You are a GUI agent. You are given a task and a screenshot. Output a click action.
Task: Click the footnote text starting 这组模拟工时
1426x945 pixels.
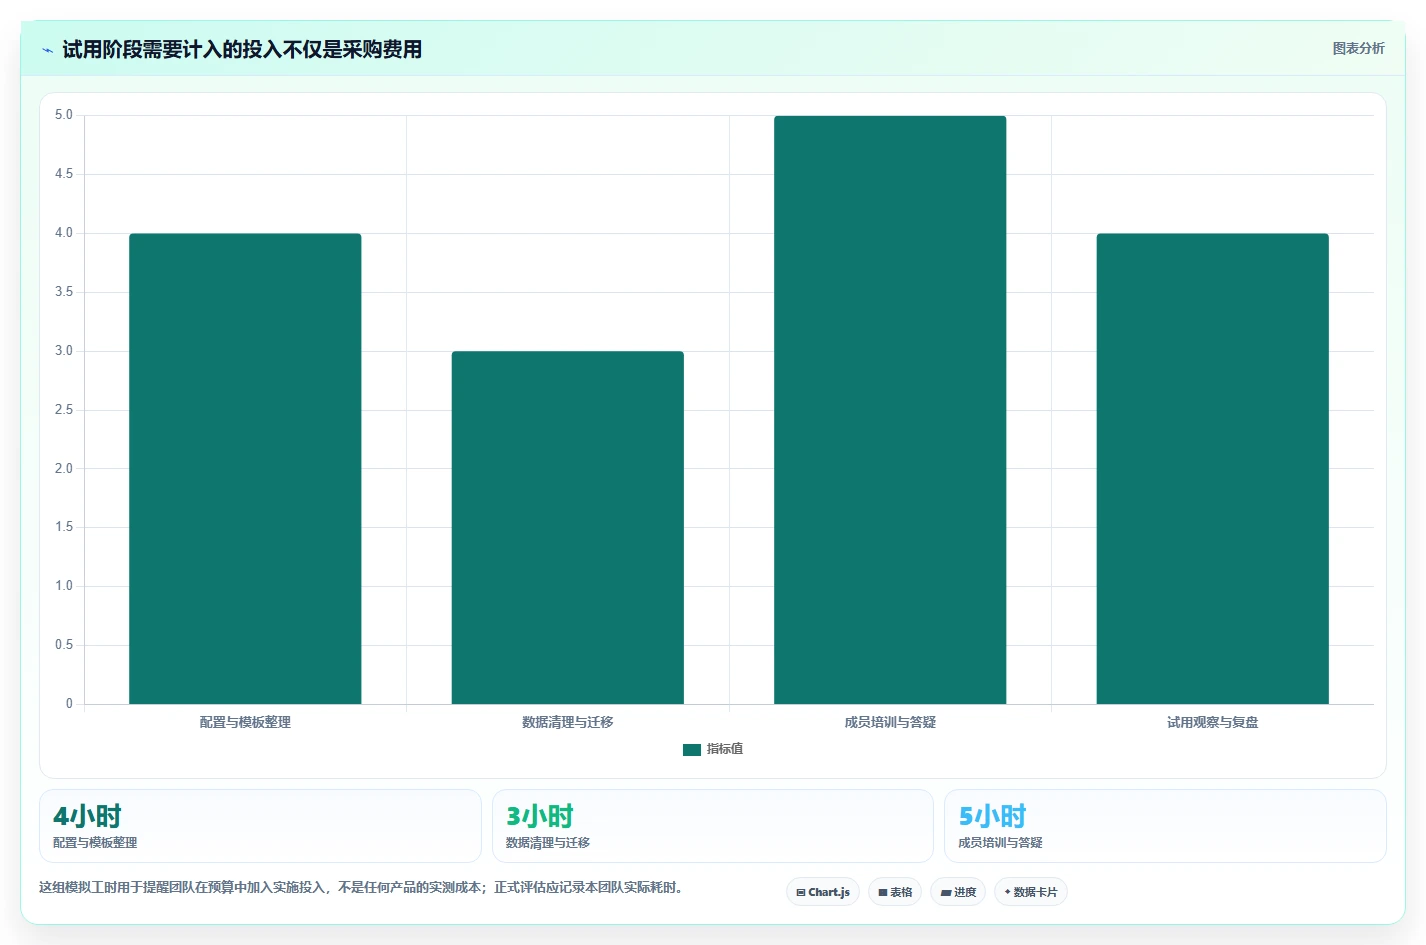[362, 887]
